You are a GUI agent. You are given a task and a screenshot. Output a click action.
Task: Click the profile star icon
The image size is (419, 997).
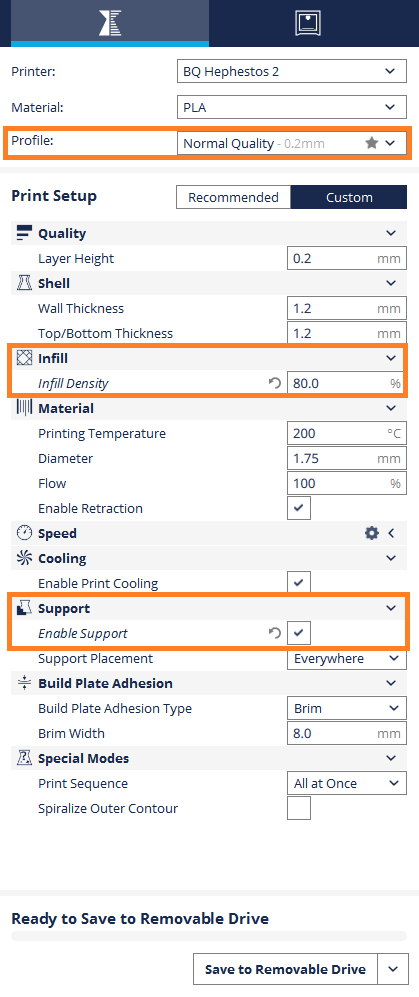pos(372,143)
